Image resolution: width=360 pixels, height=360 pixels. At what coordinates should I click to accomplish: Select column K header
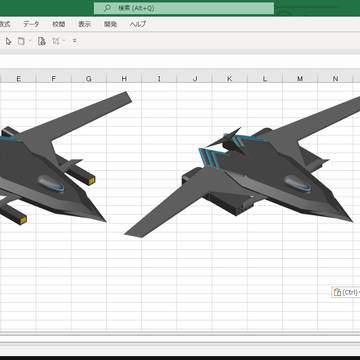click(x=230, y=79)
